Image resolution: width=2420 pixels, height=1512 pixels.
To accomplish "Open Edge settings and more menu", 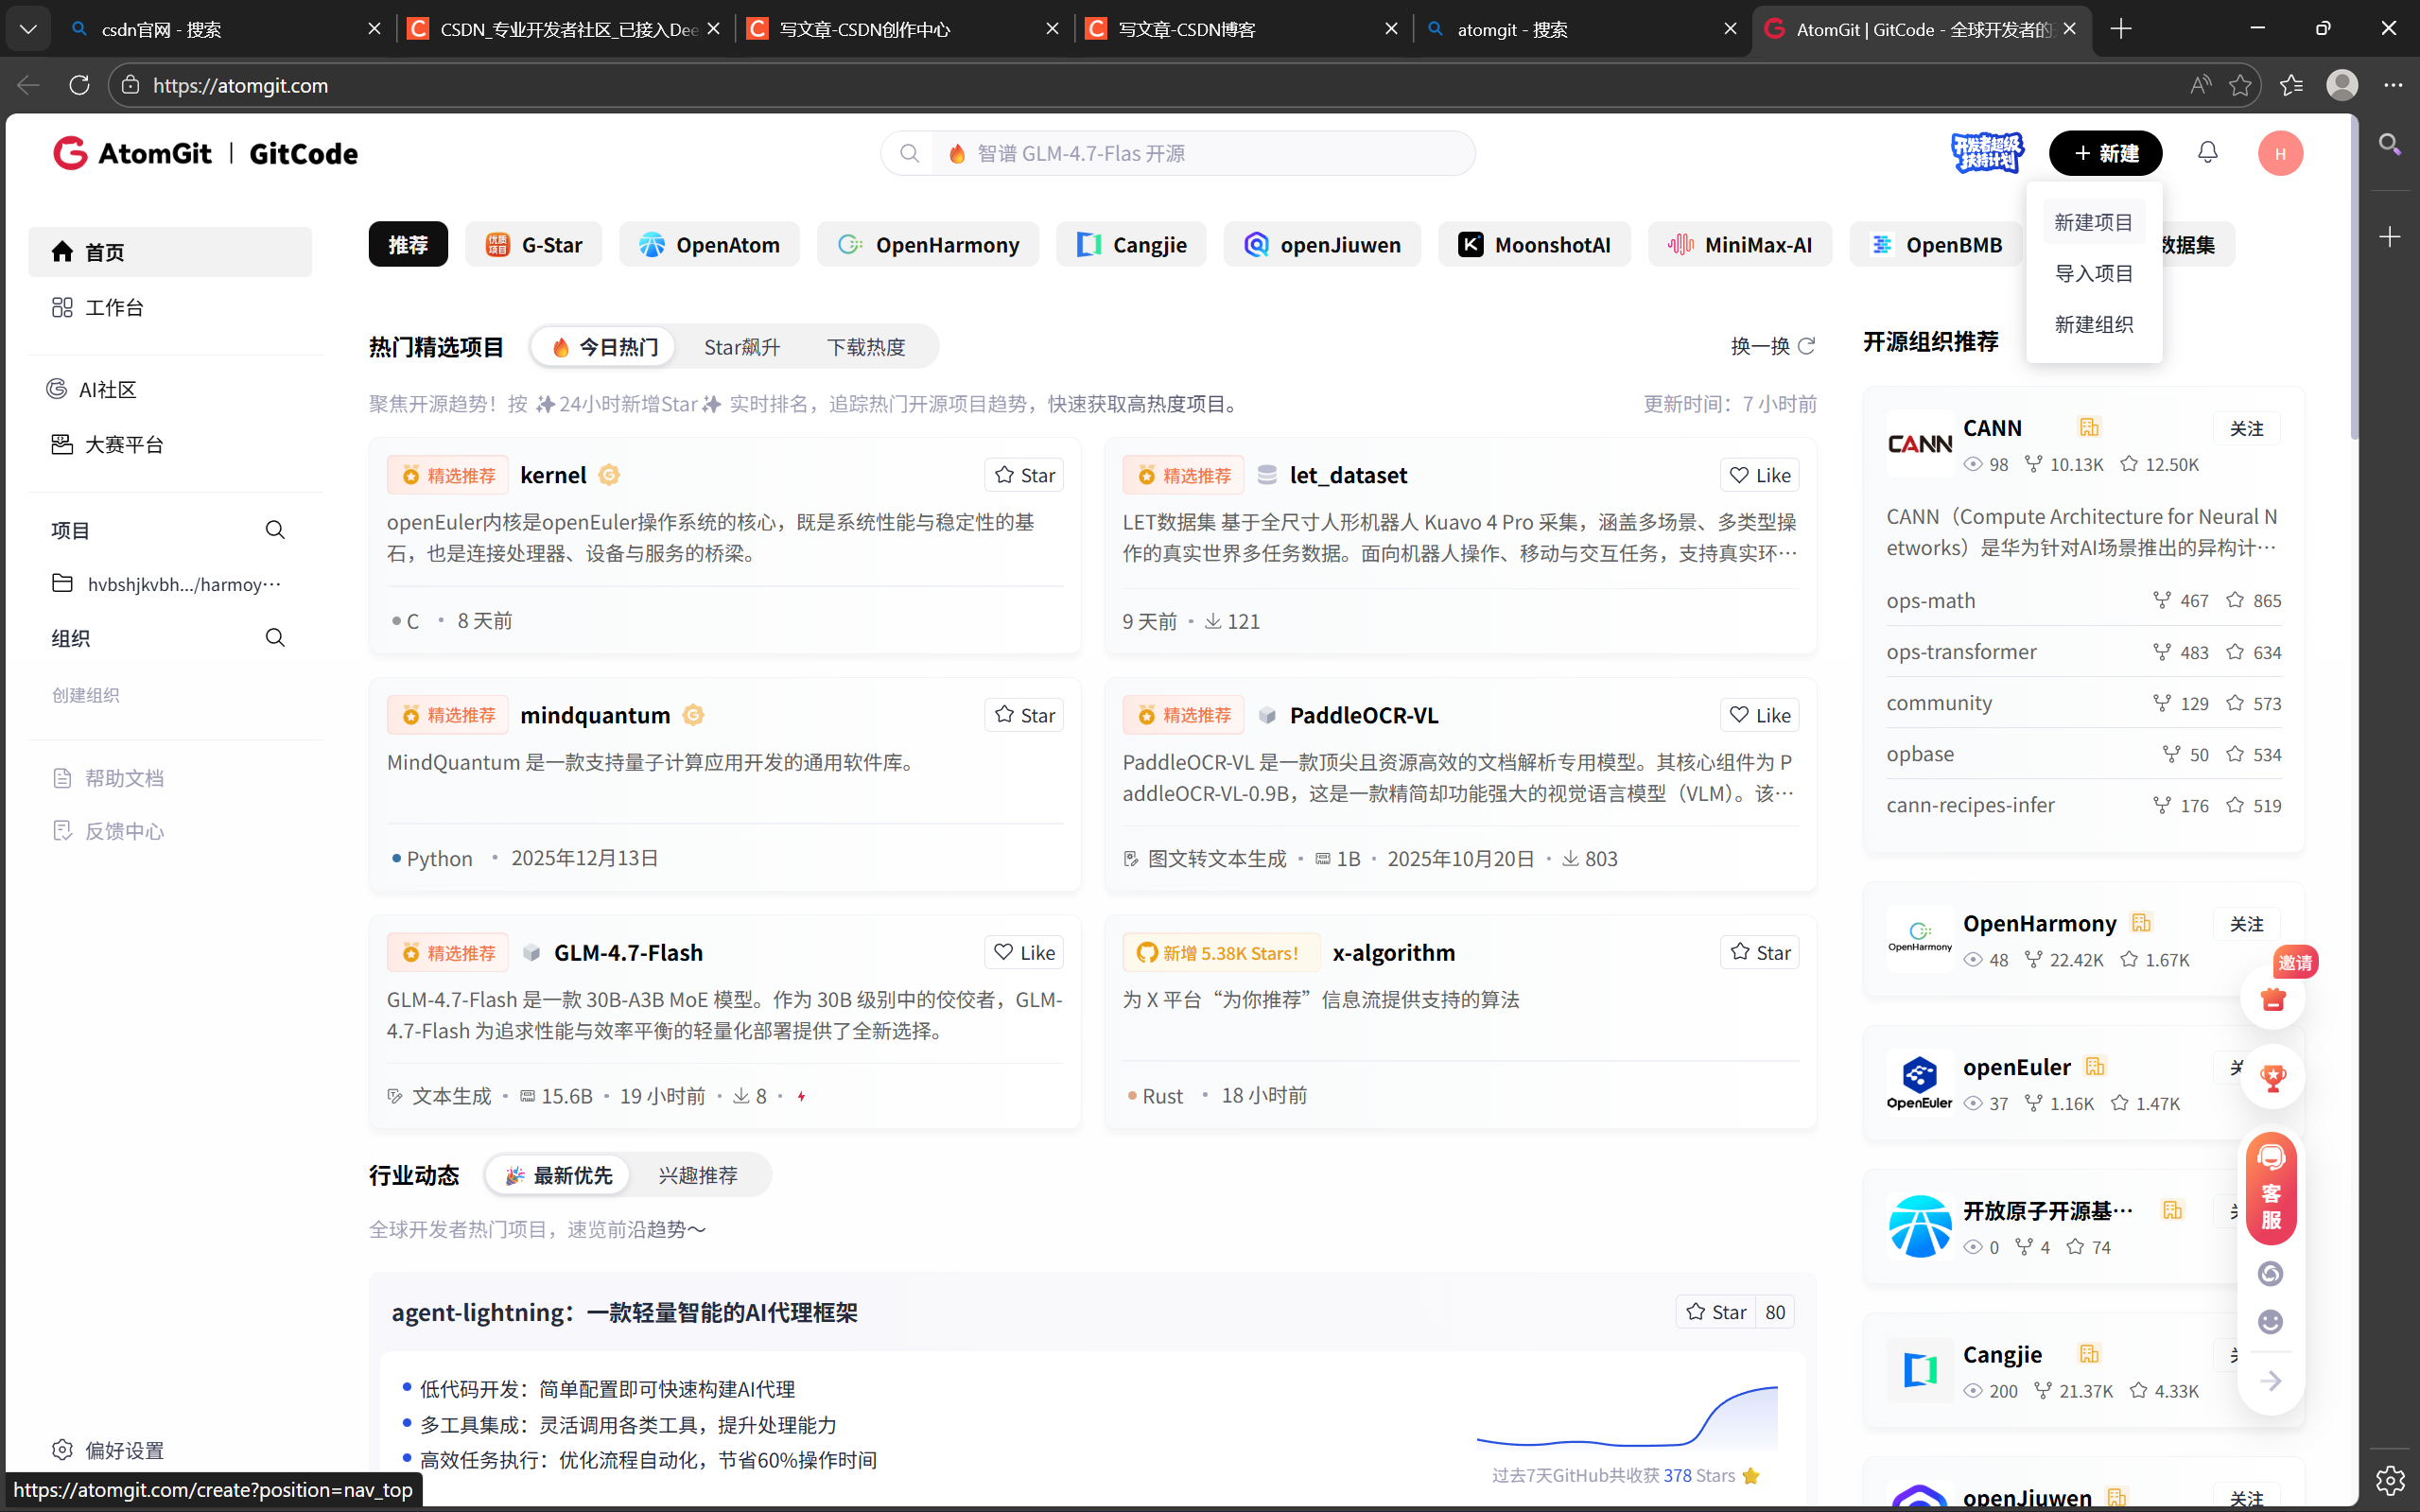I will coord(2393,85).
